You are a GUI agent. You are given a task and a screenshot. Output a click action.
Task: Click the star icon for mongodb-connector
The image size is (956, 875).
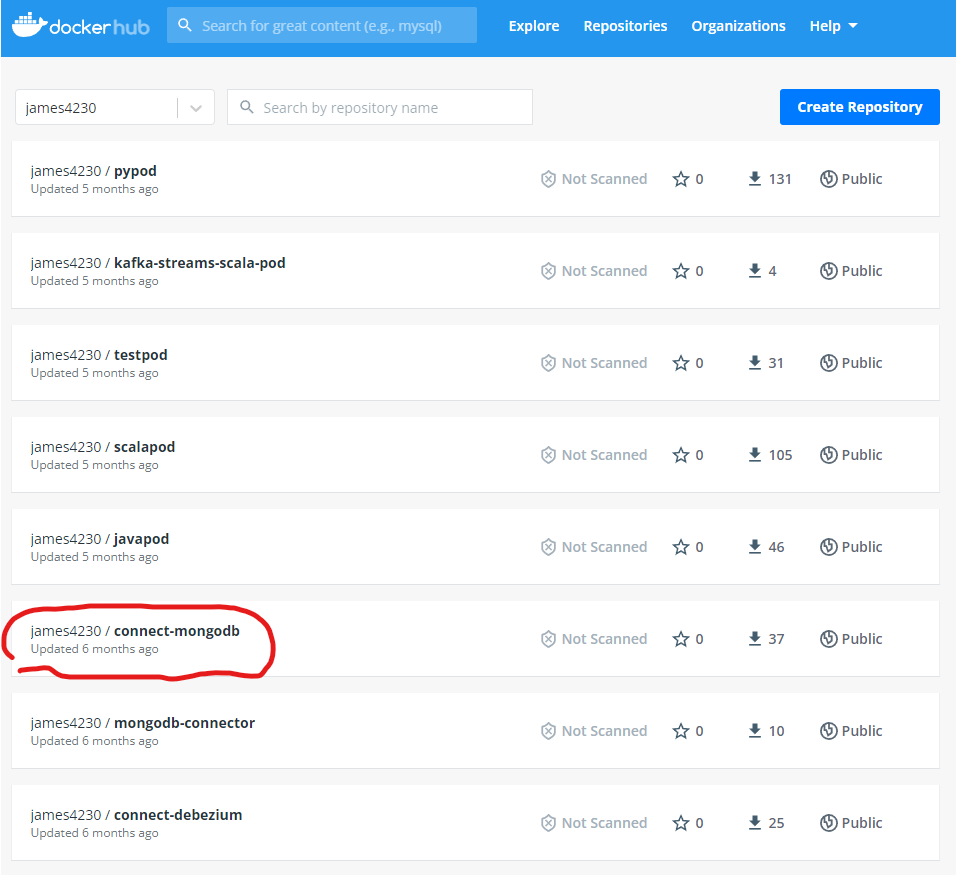click(x=680, y=731)
